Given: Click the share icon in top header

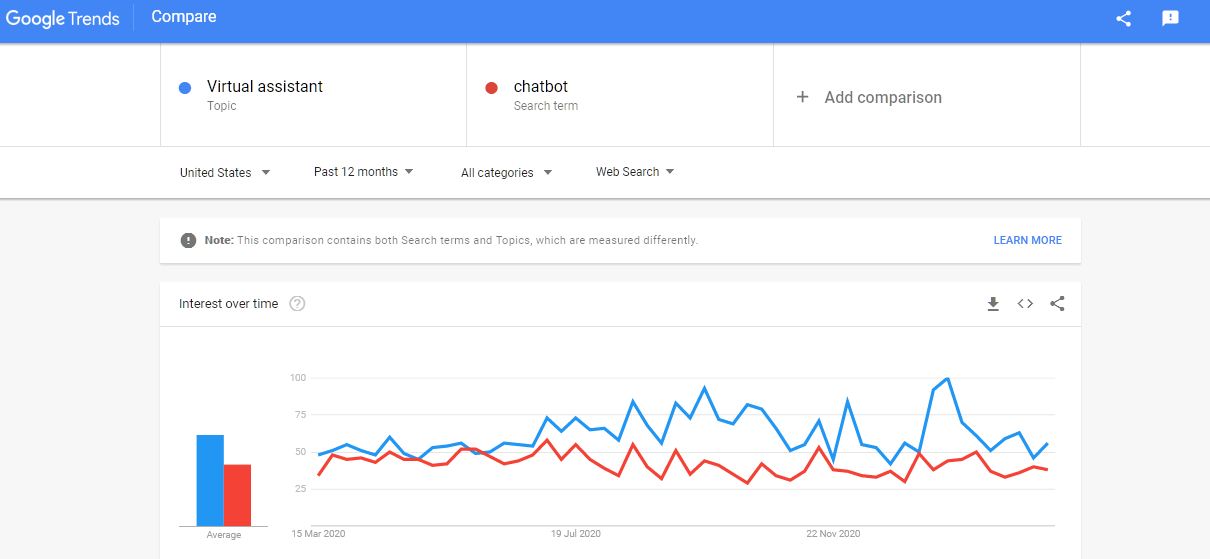Looking at the screenshot, I should pos(1124,18).
